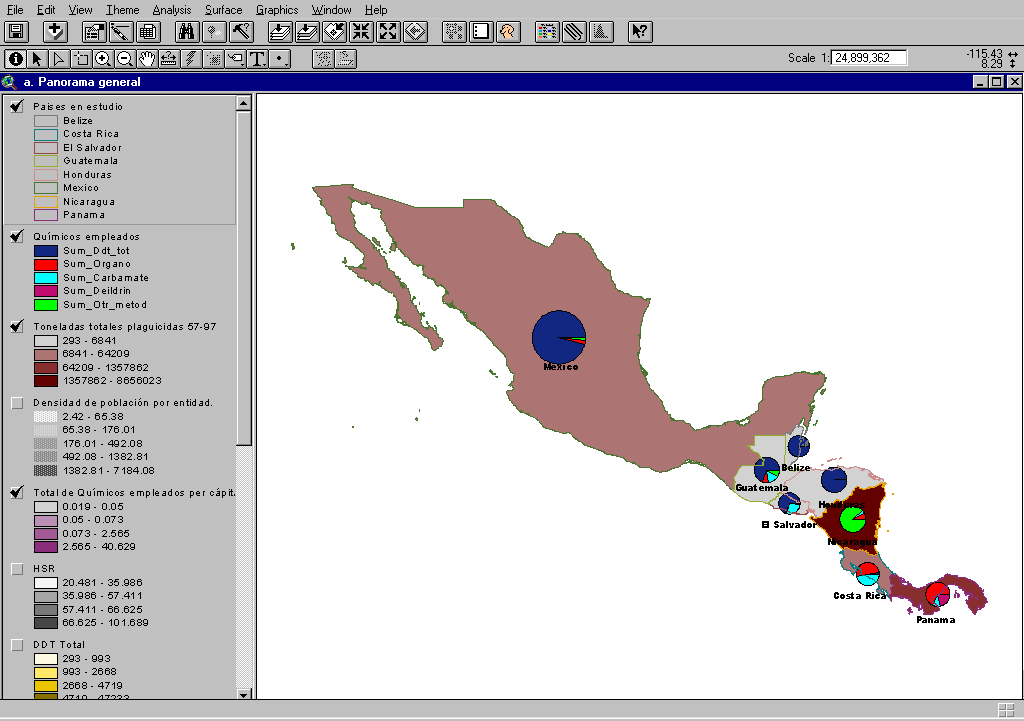Select the Text tool
Screen dimensions: 1024x721
258,59
